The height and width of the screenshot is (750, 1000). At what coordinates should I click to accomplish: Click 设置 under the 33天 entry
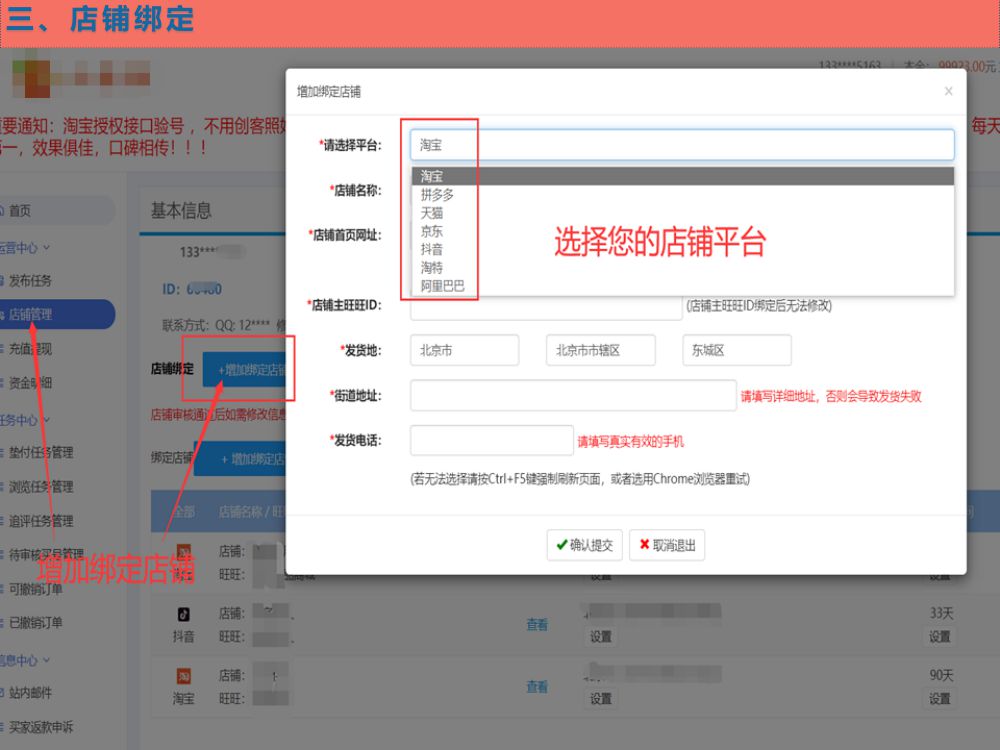pyautogui.click(x=939, y=636)
